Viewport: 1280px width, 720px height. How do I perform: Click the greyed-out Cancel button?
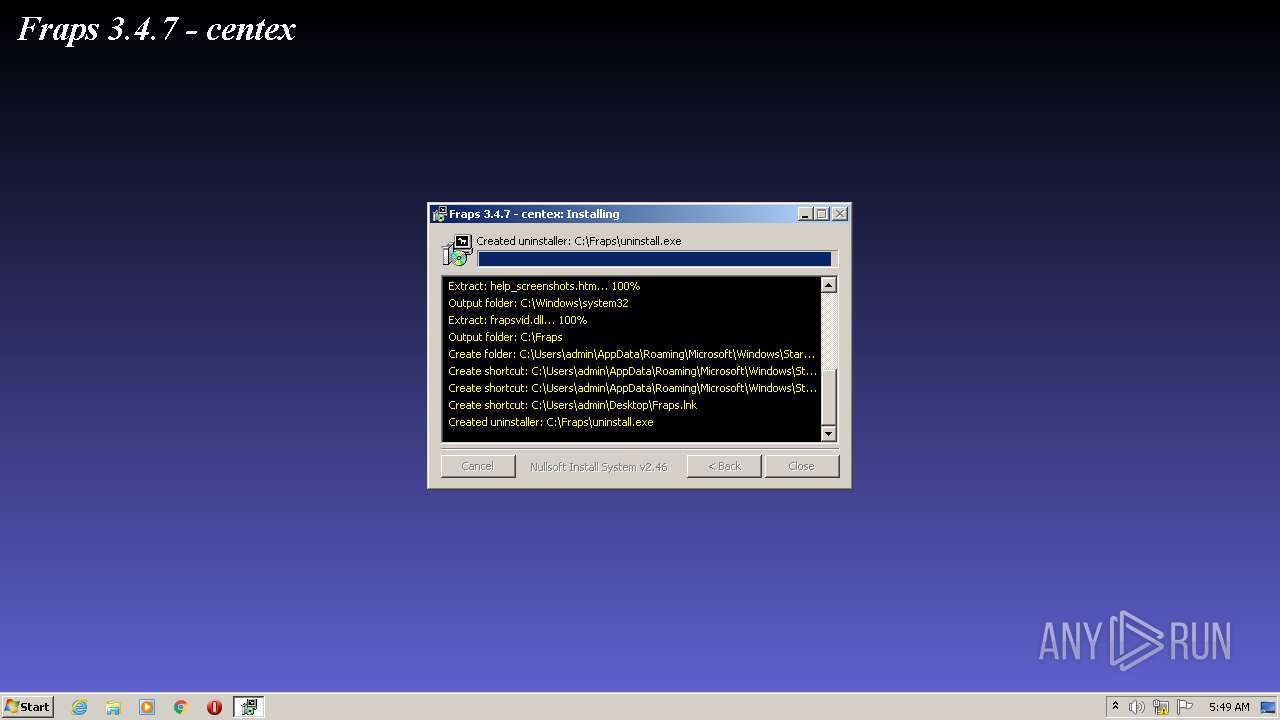coord(478,466)
